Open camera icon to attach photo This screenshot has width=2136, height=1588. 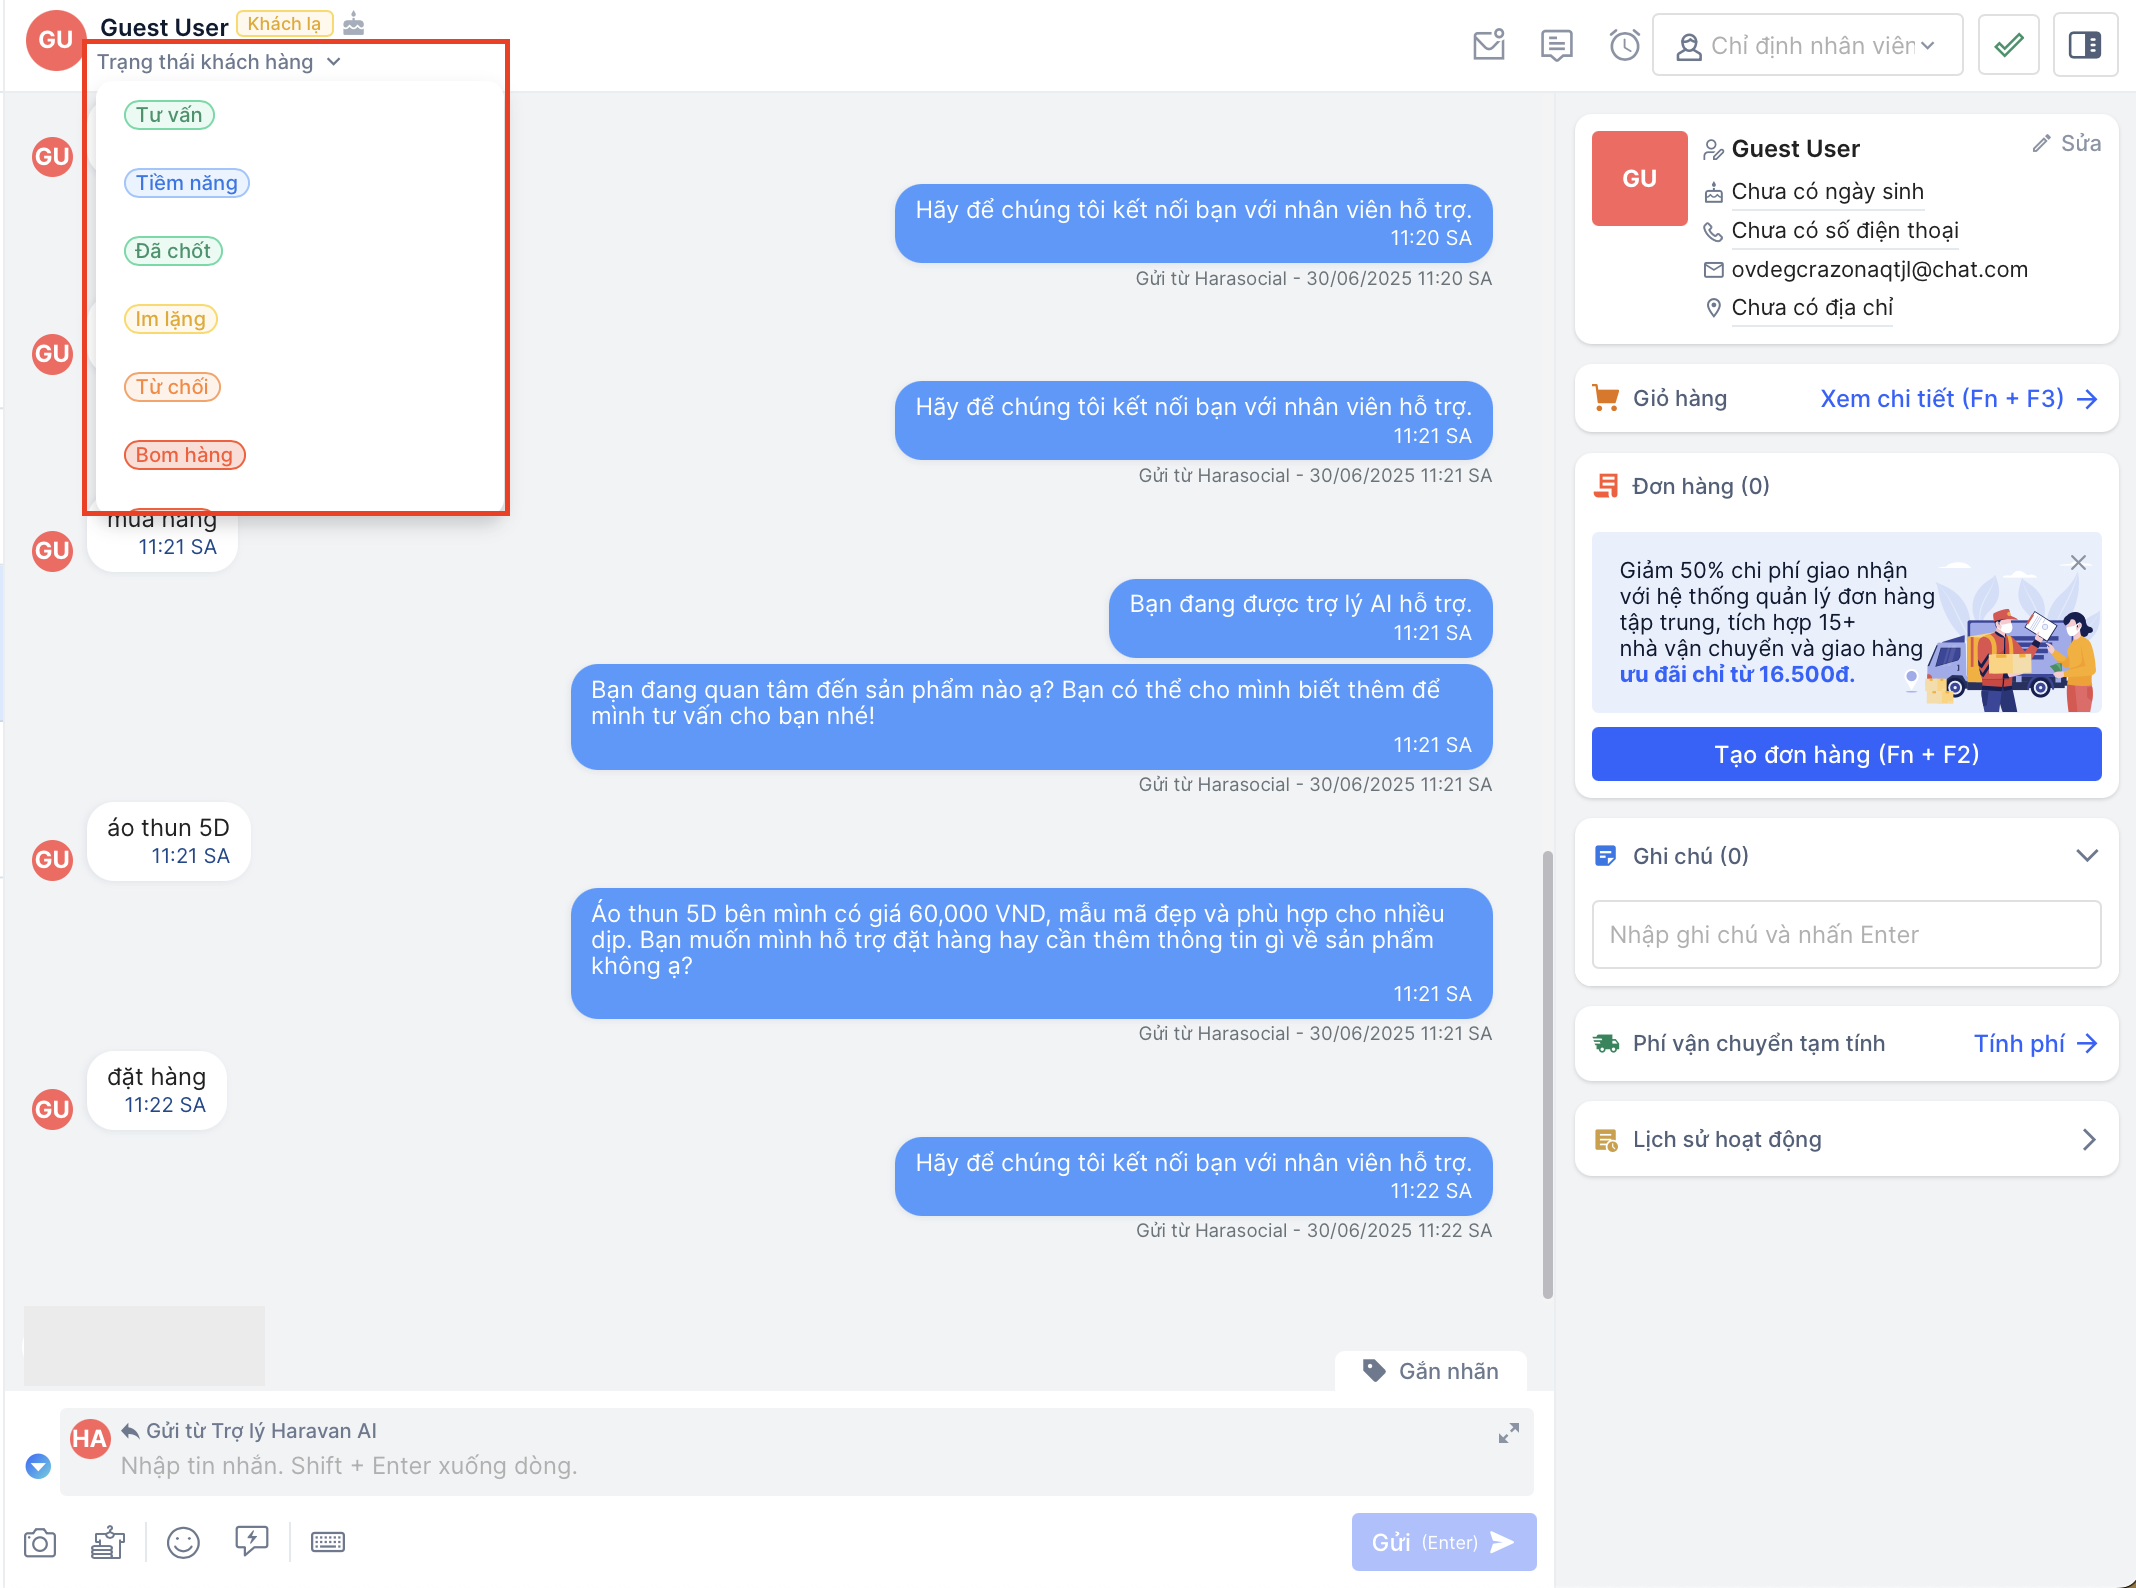coord(40,1543)
